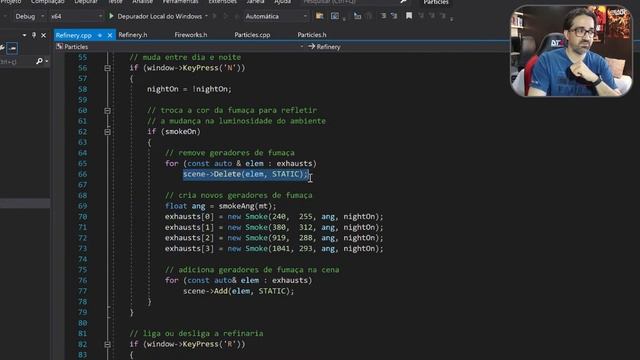Open the dropdown arrow beside Depurador Local

(206, 16)
